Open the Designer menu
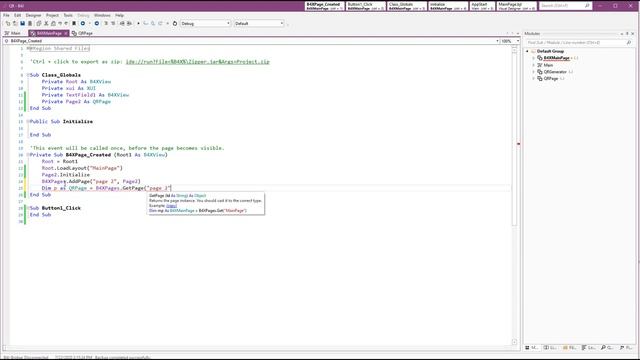Image resolution: width=640 pixels, height=360 pixels. [x=33, y=16]
